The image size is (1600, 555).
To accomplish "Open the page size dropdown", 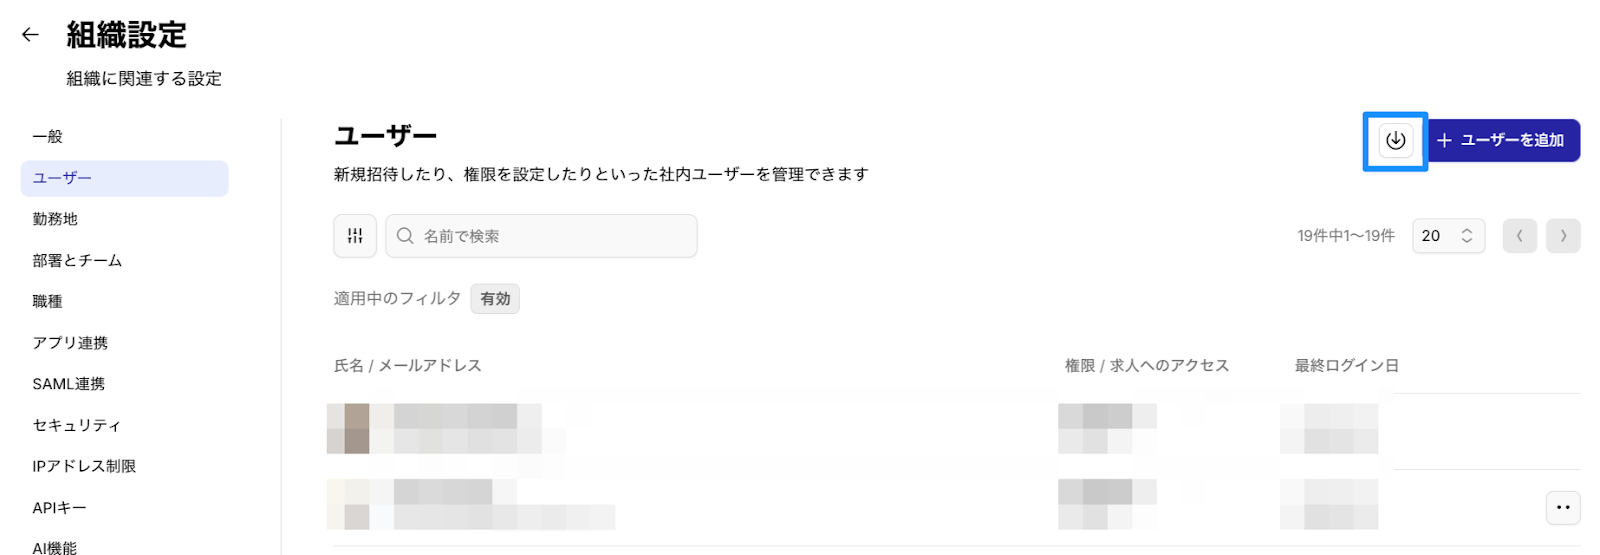I will tap(1448, 236).
